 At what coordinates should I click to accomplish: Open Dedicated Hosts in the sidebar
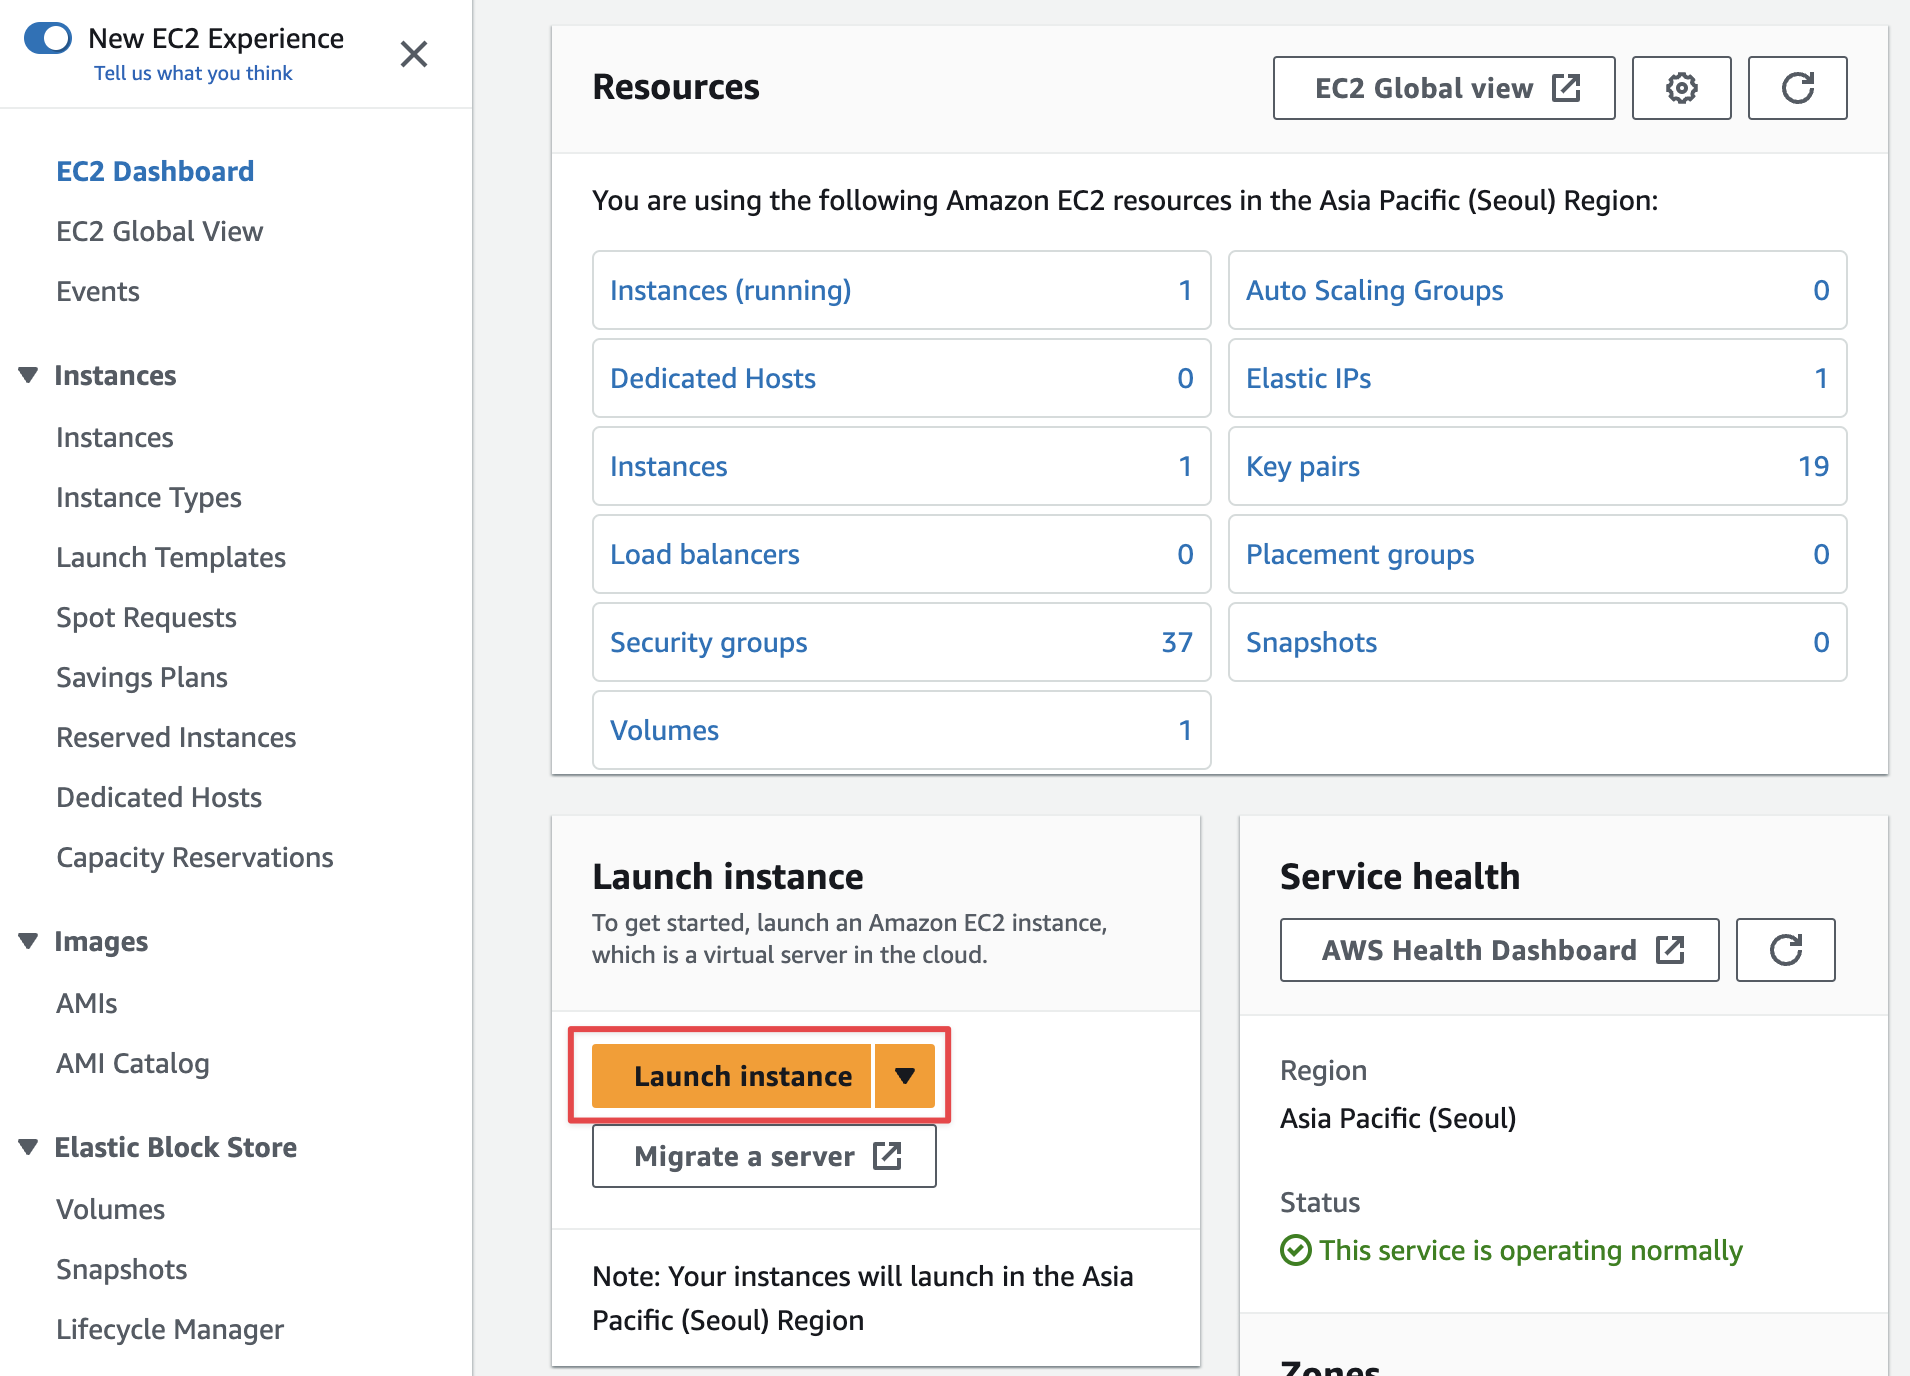(159, 797)
